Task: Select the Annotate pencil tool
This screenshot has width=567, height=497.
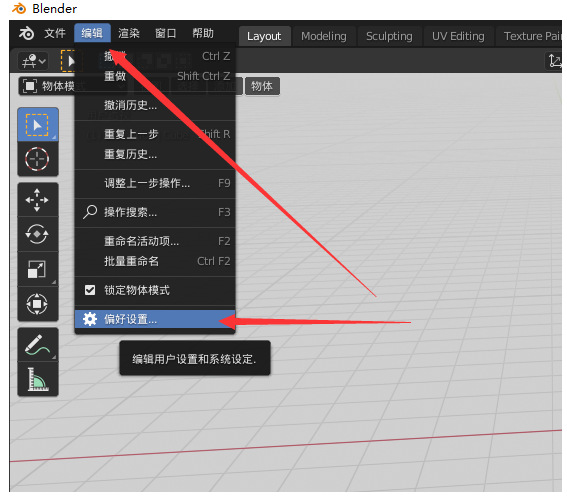Action: click(38, 345)
